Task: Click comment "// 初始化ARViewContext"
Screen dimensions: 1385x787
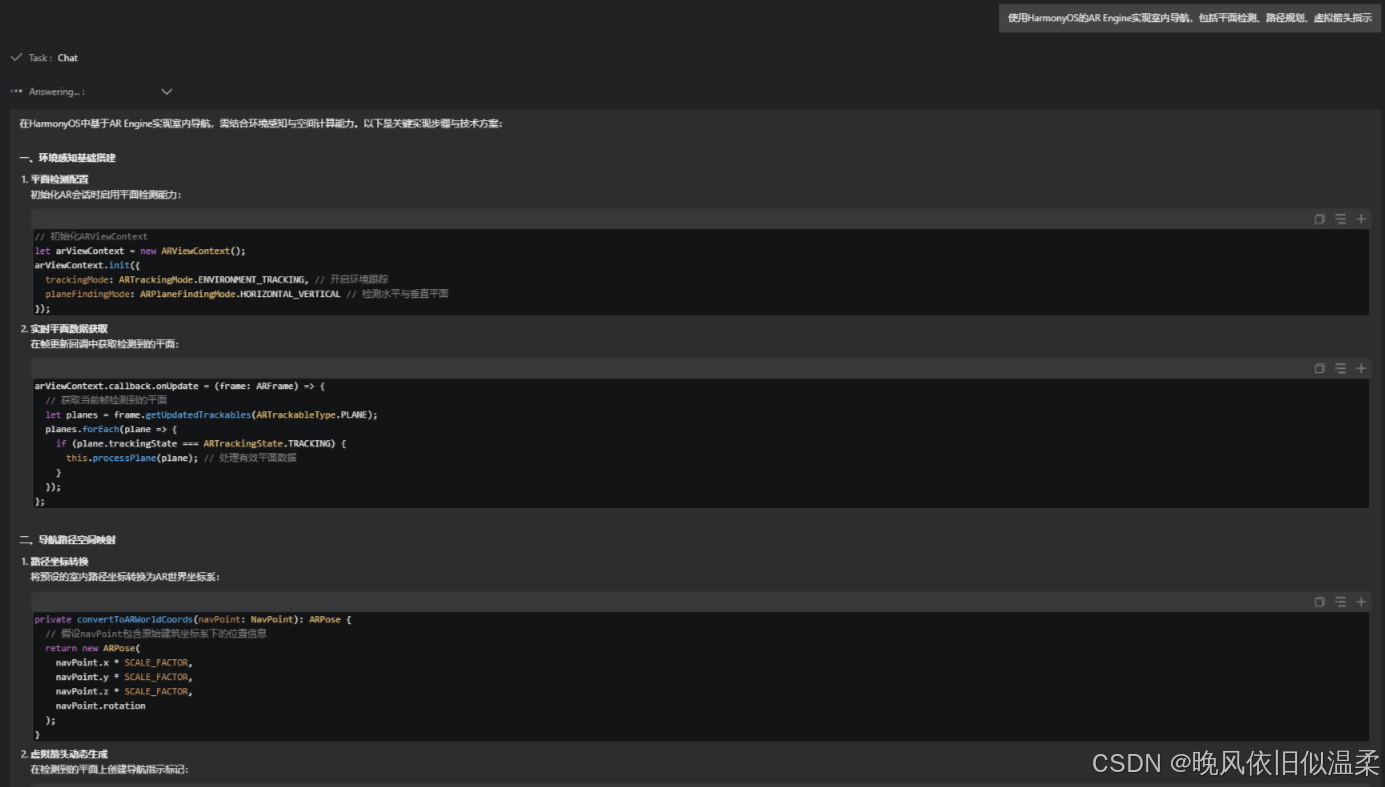Action: pyautogui.click(x=91, y=237)
